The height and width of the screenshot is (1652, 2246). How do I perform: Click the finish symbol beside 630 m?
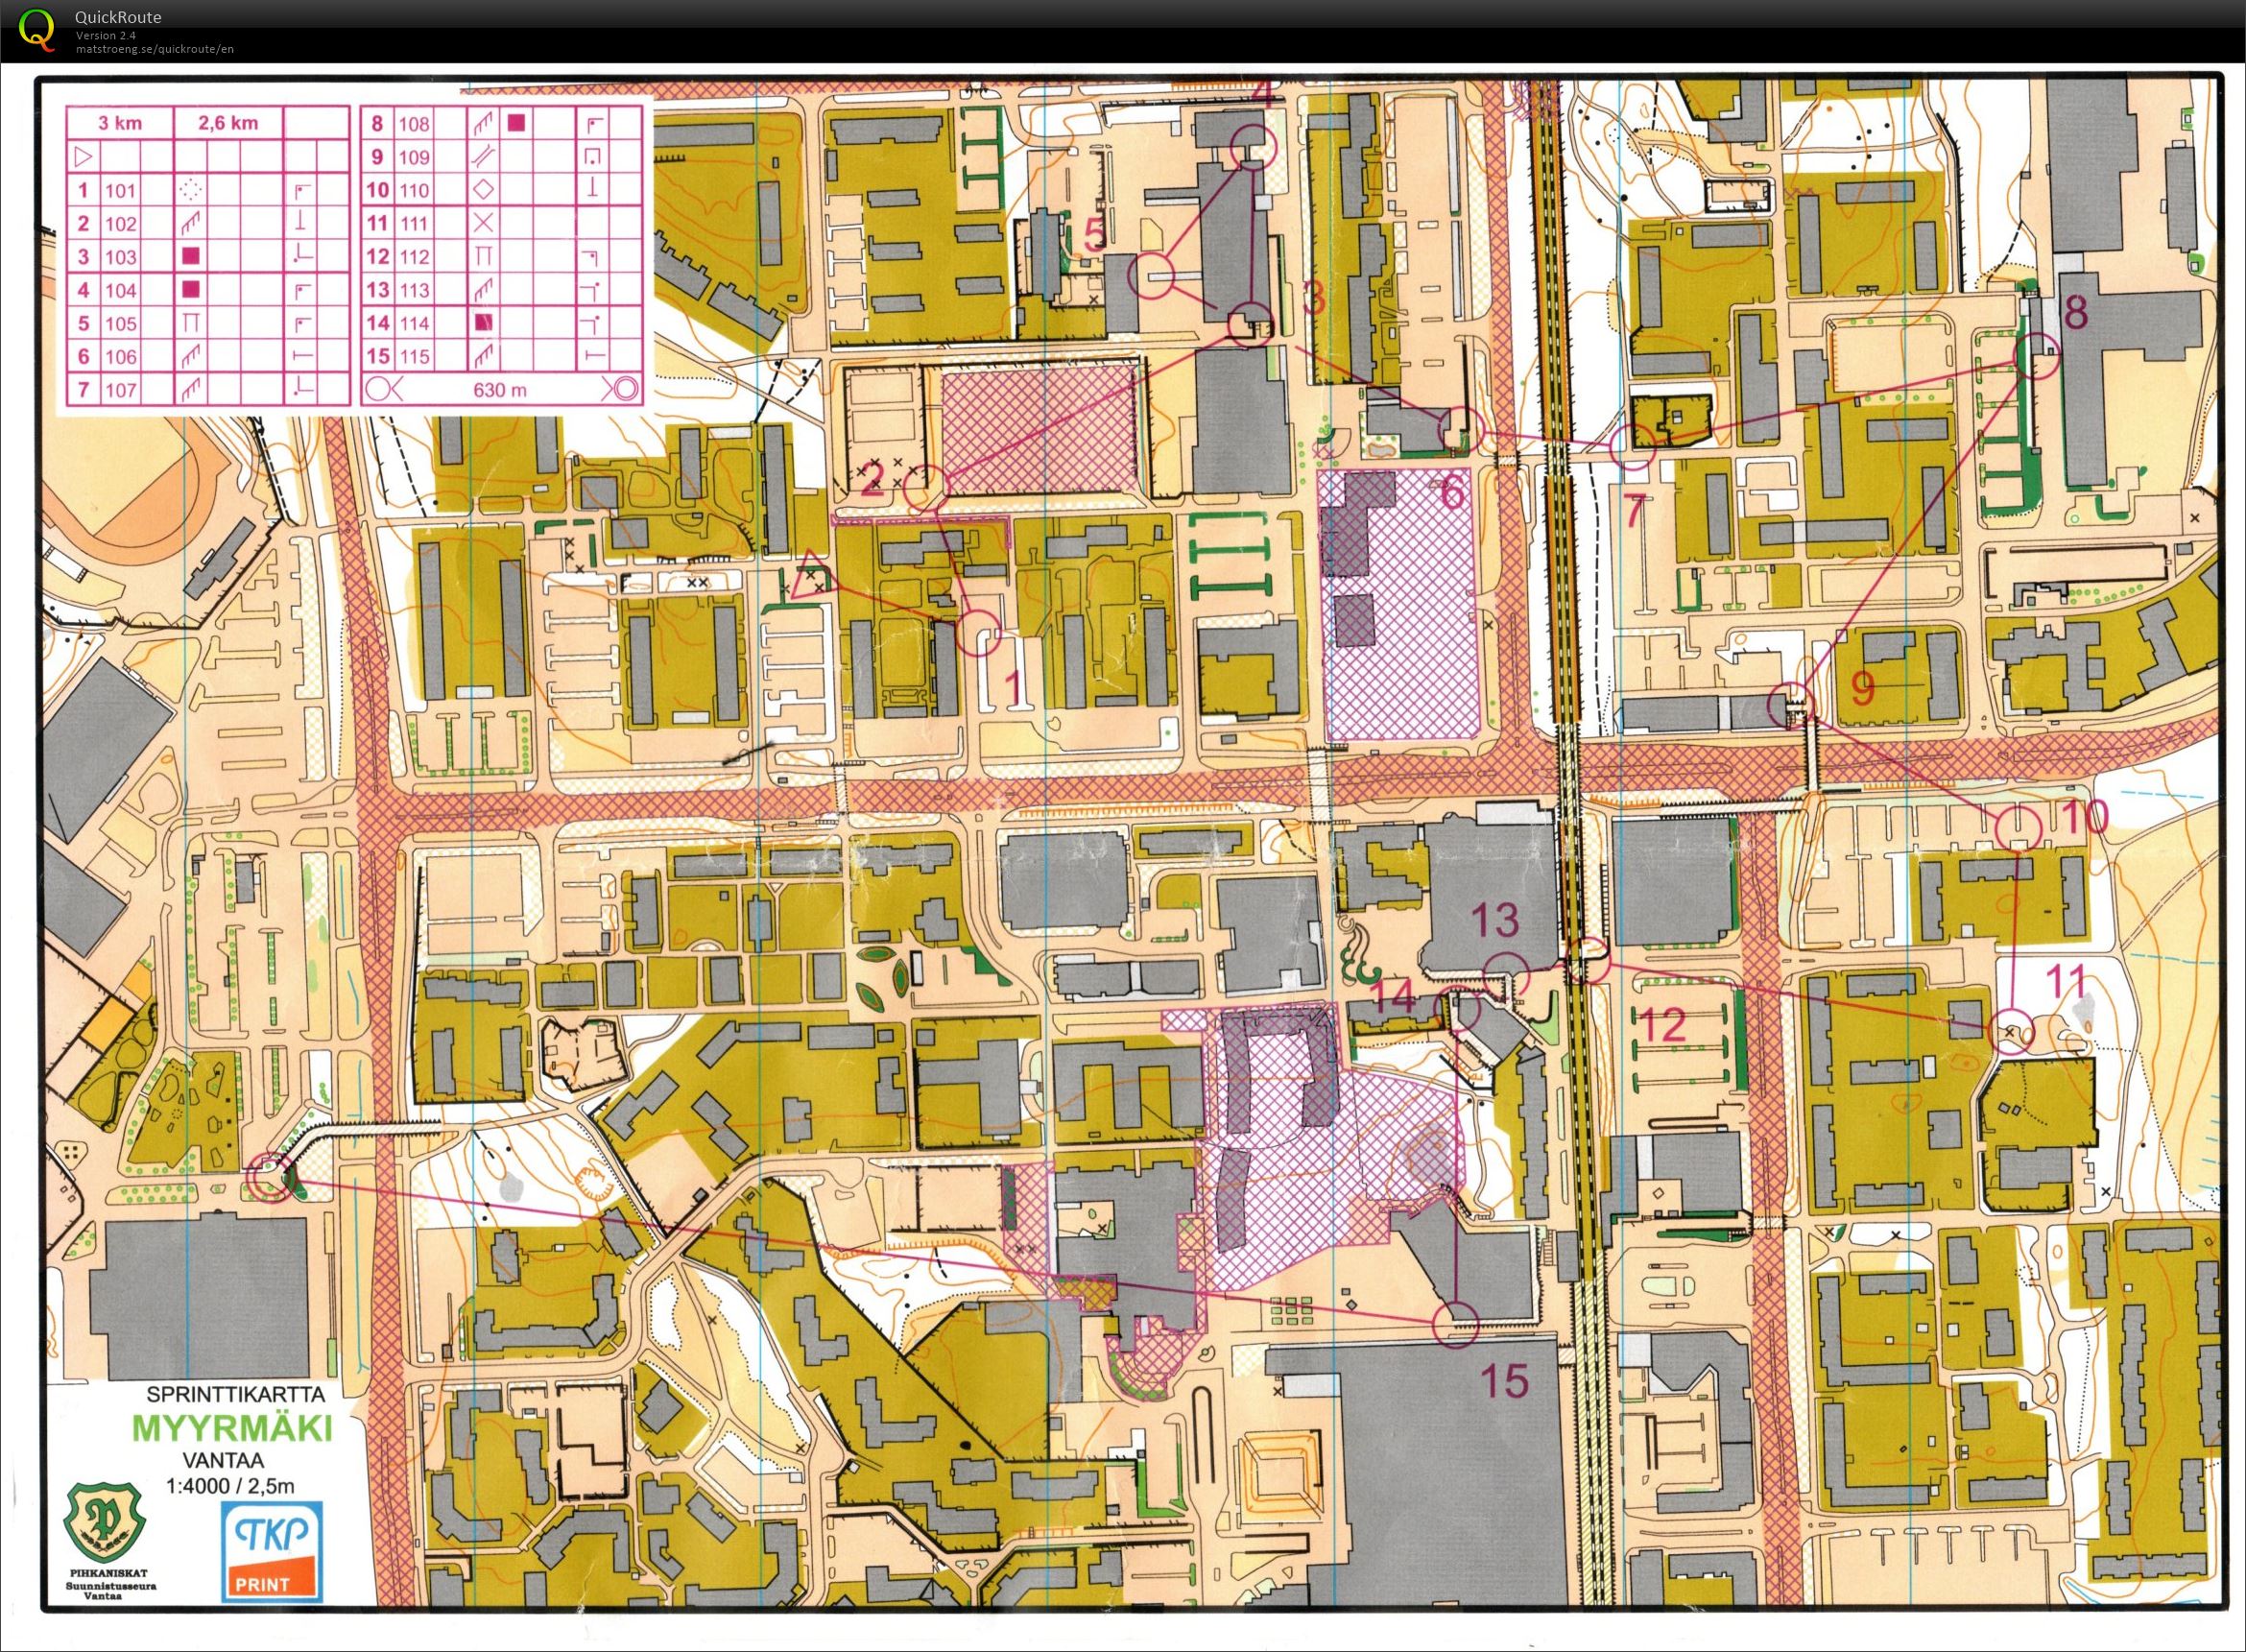pyautogui.click(x=625, y=389)
